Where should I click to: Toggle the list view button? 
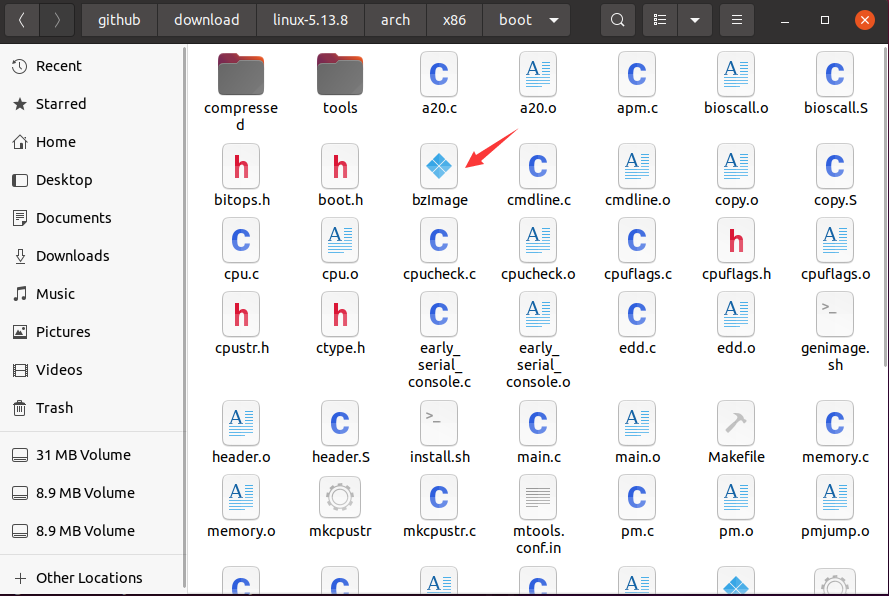(658, 20)
